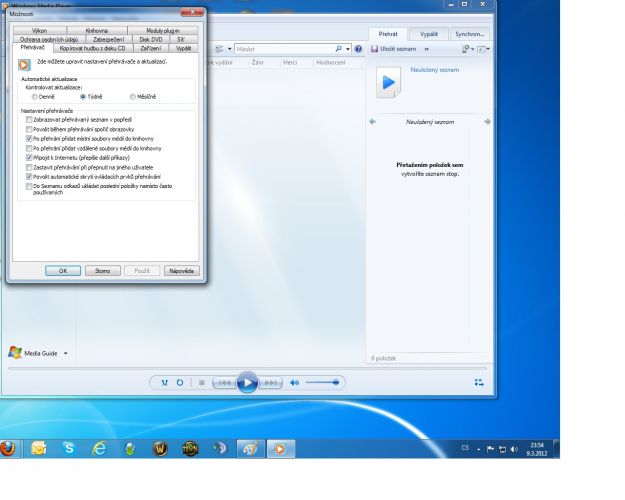Enable Zobrazovat přehrávaný seznam v popředí
Screen dimensions: 625x500
[29, 120]
